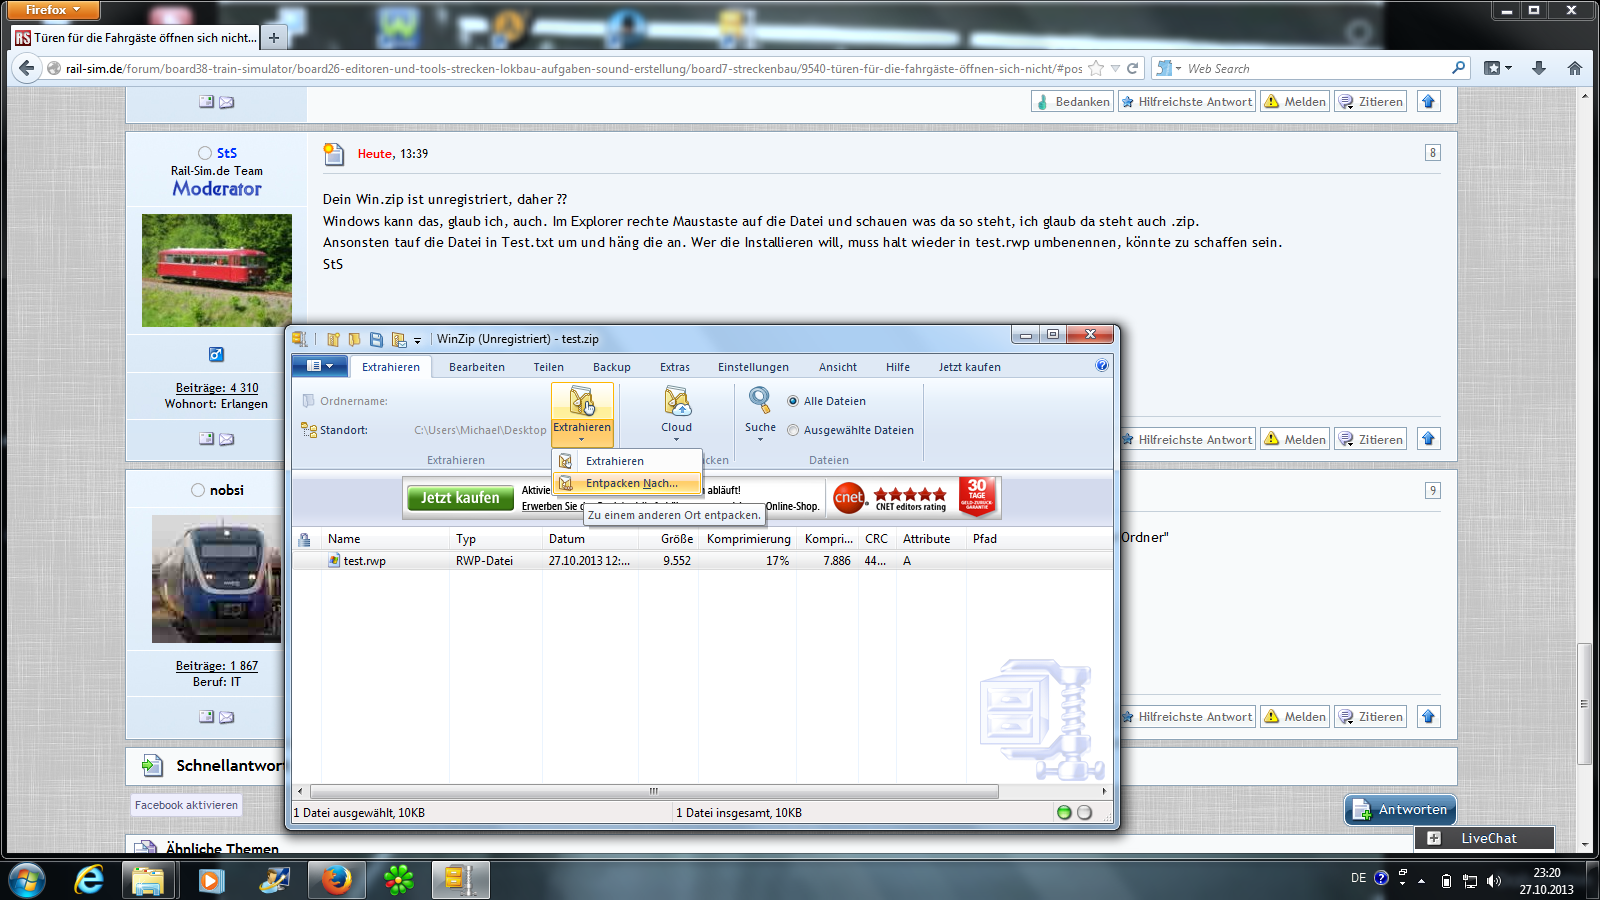Open Windows Media Player from taskbar
1600x900 pixels.
point(210,880)
